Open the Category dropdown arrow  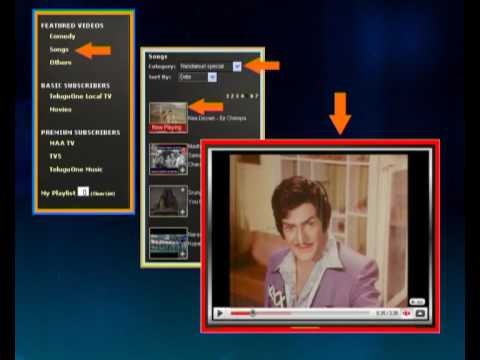point(237,67)
